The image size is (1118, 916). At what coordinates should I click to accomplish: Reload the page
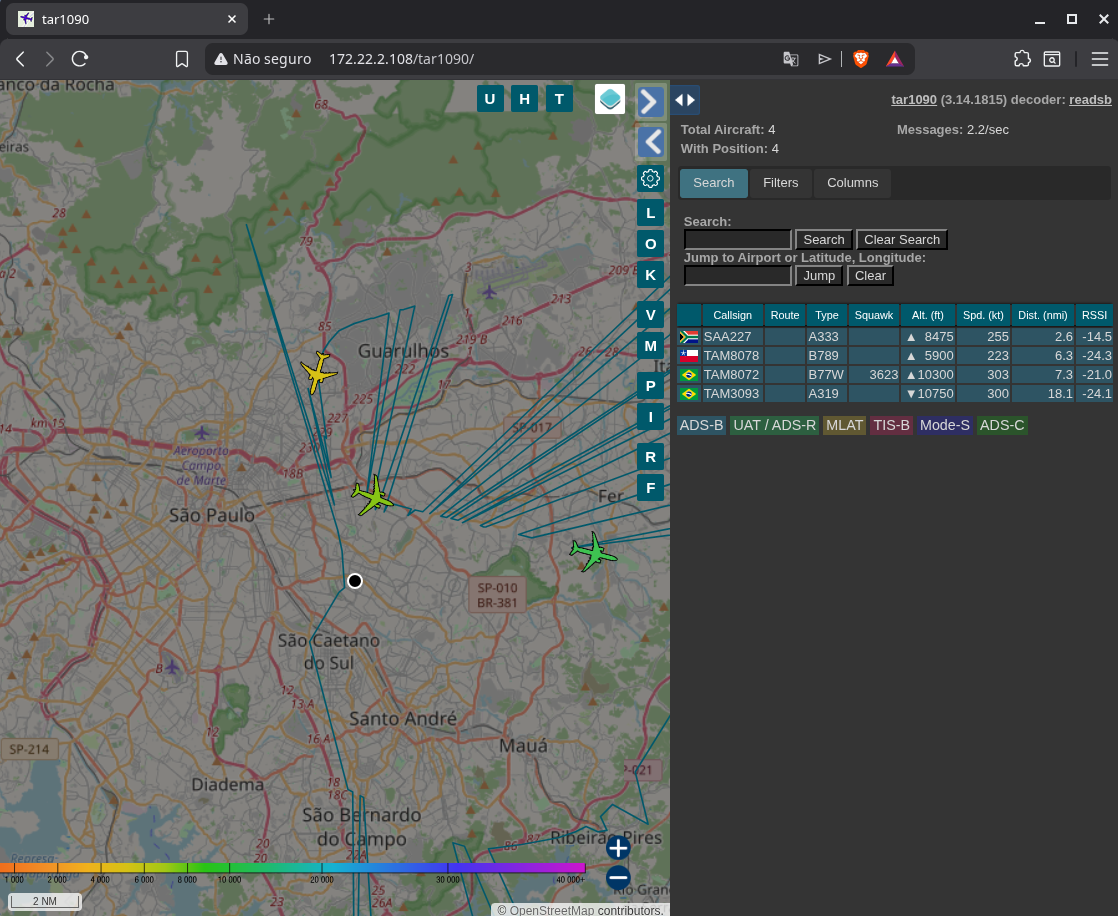[x=80, y=59]
